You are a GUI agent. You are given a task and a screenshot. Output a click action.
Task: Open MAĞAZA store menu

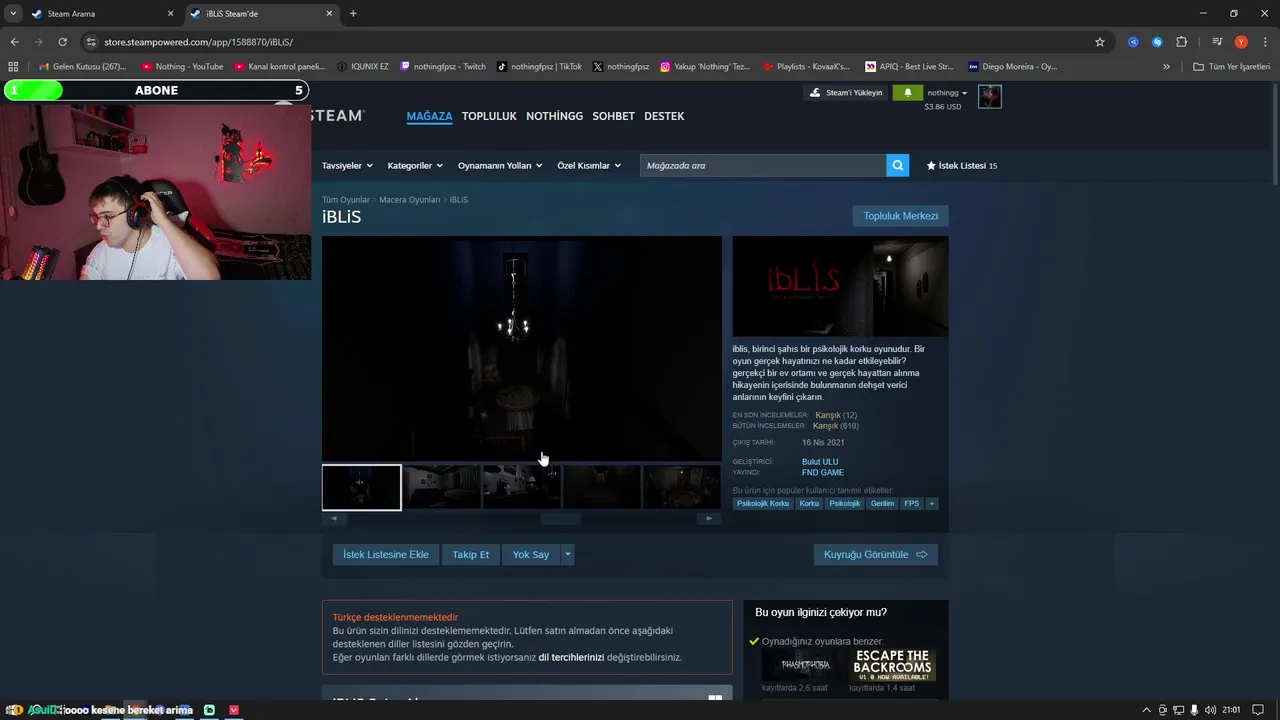click(429, 116)
